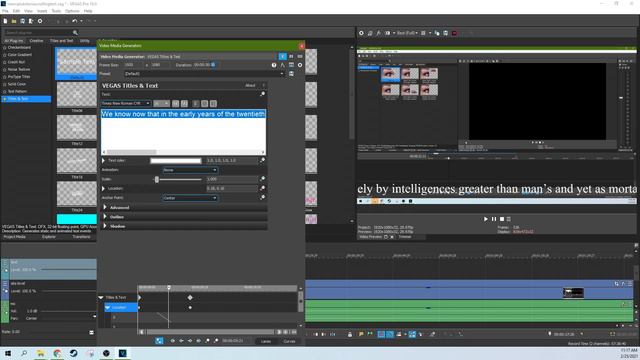Viewport: 640px width, 360px height.
Task: Expand the Text color parameters
Action: coord(104,160)
